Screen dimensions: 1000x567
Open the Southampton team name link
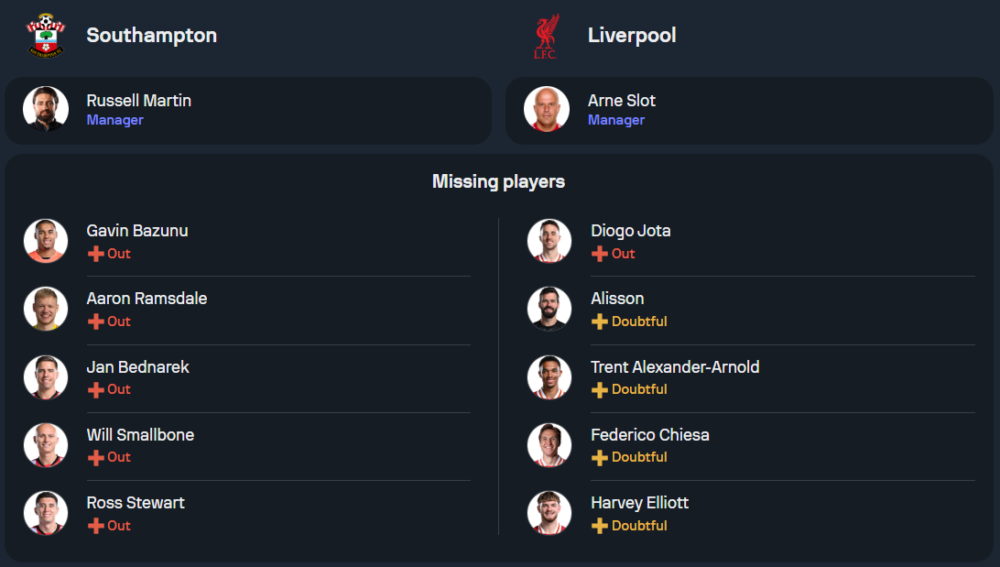(151, 35)
